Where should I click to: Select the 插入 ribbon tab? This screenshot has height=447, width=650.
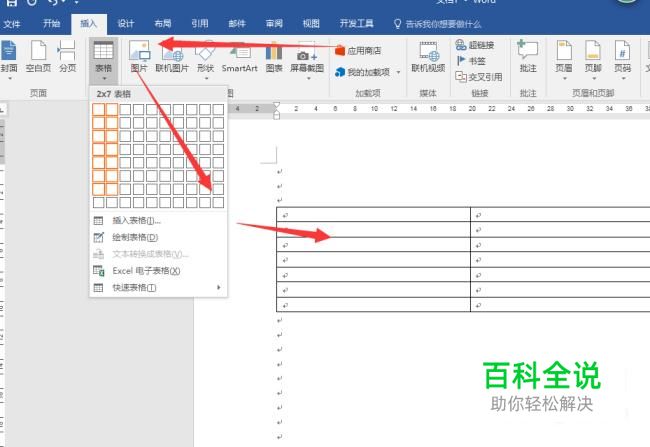88,24
